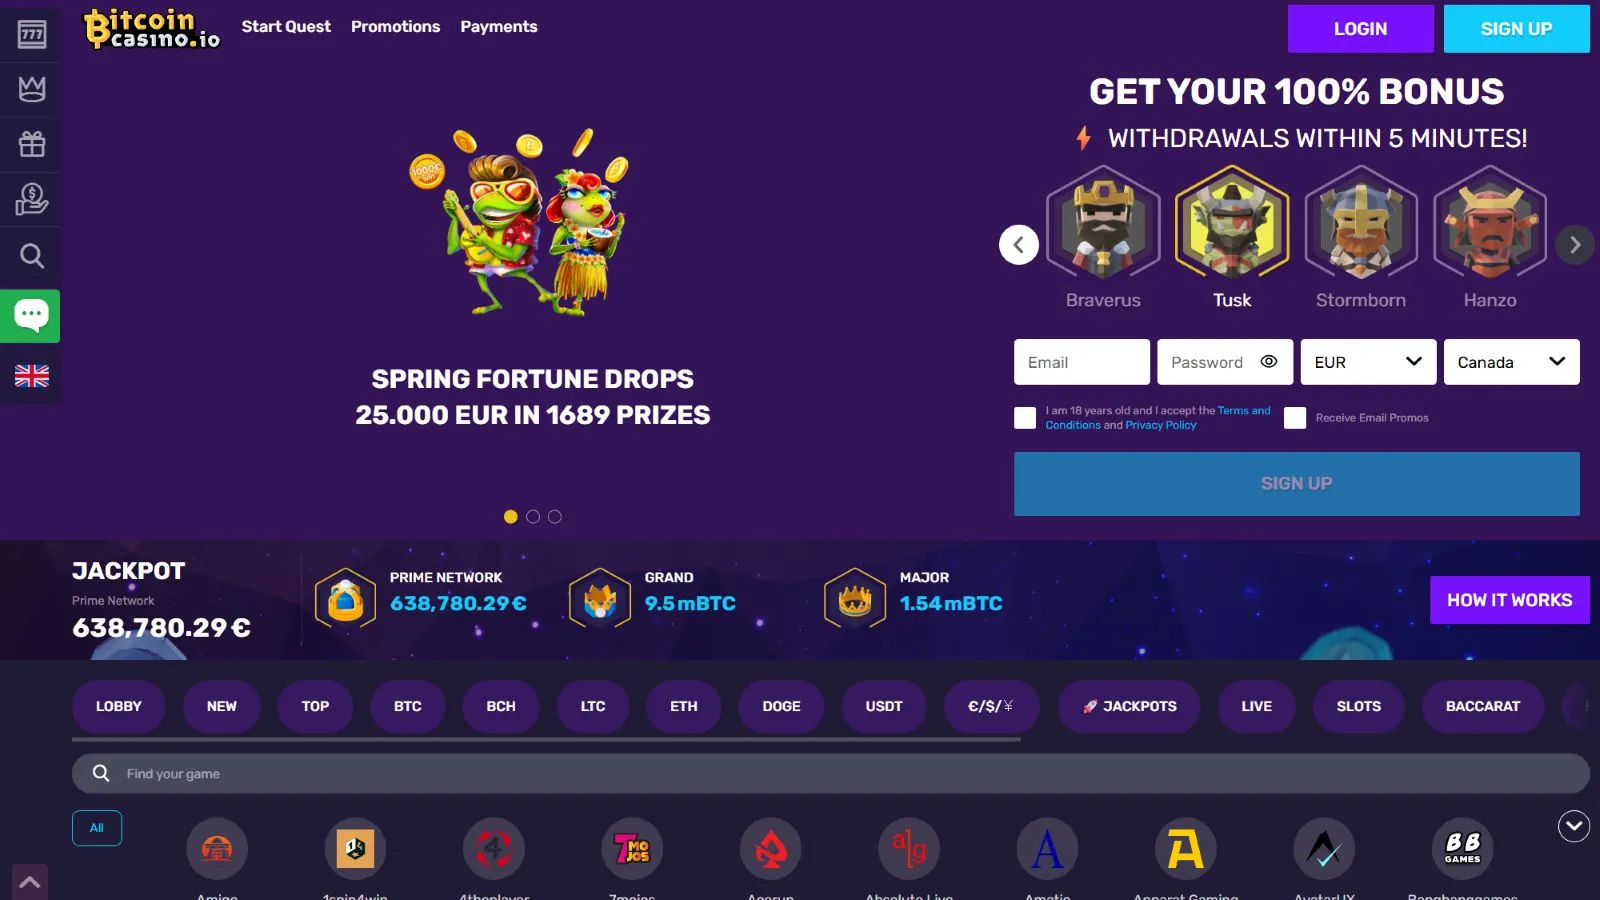
Task: Select the second banner carousel dot
Action: click(x=533, y=517)
